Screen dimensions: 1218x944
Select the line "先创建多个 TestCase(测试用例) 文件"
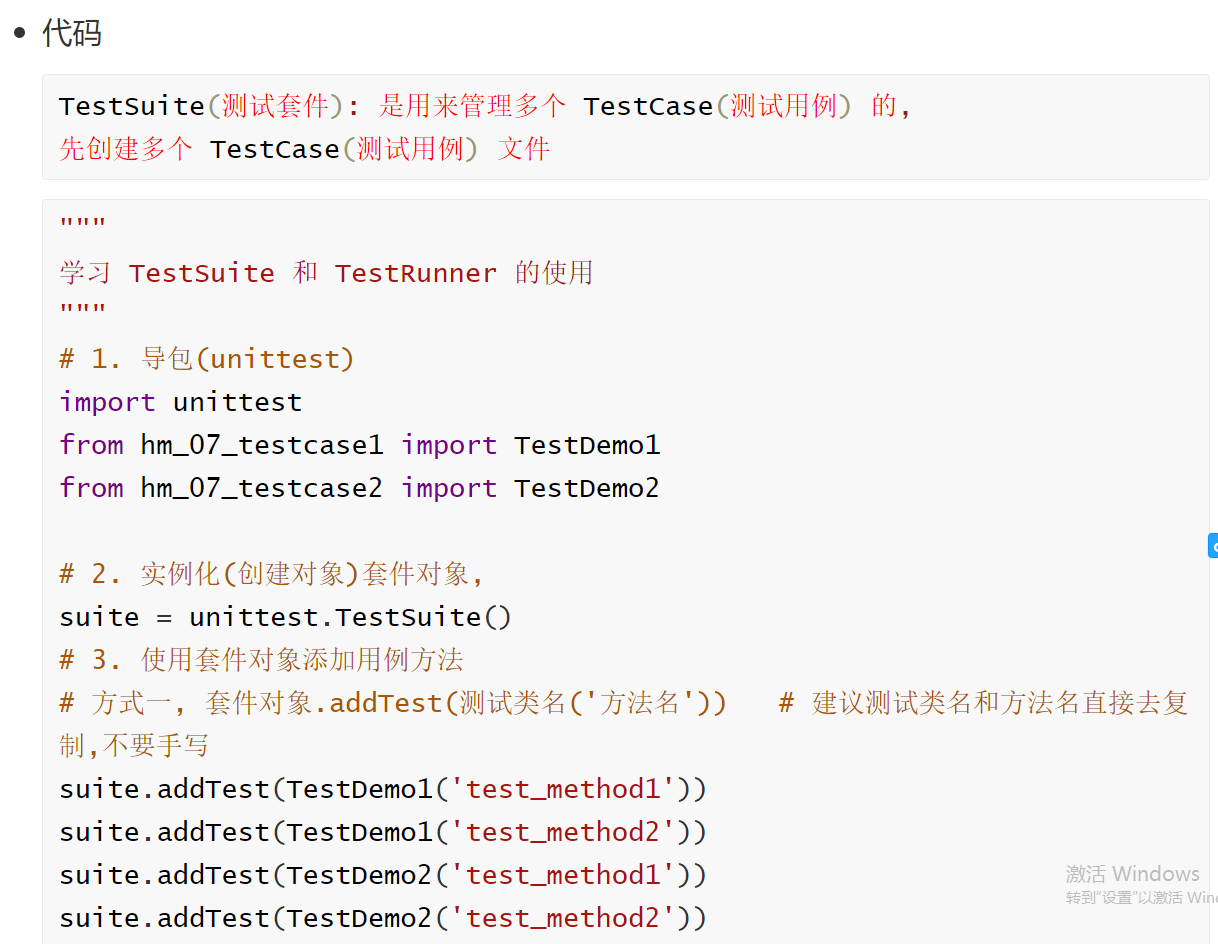point(305,150)
